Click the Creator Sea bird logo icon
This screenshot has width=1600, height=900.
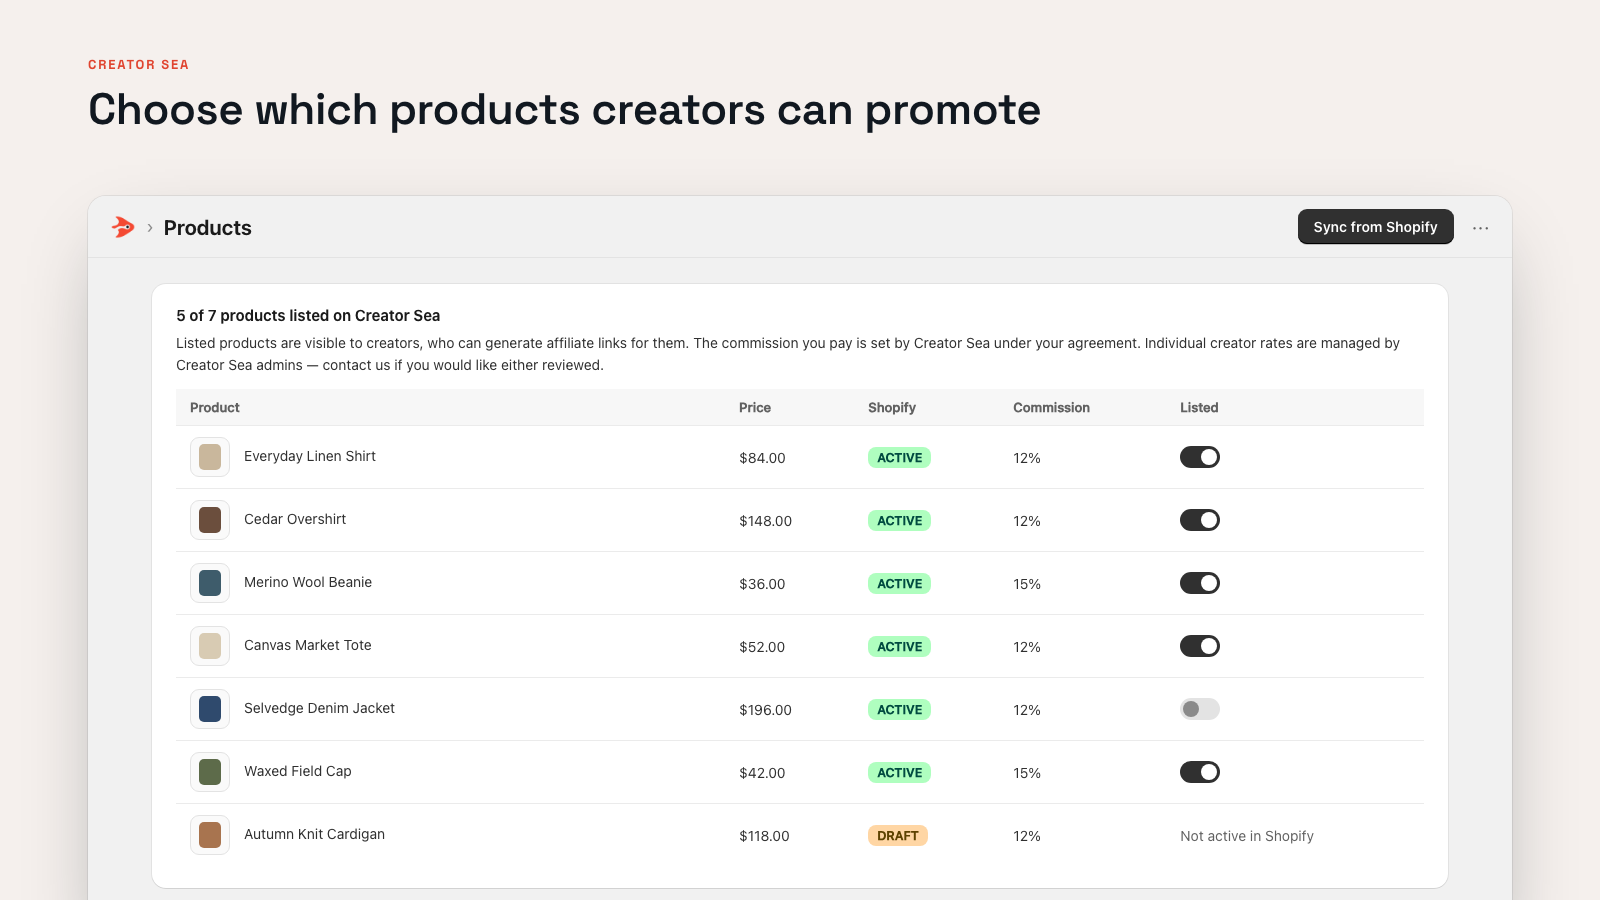[123, 227]
